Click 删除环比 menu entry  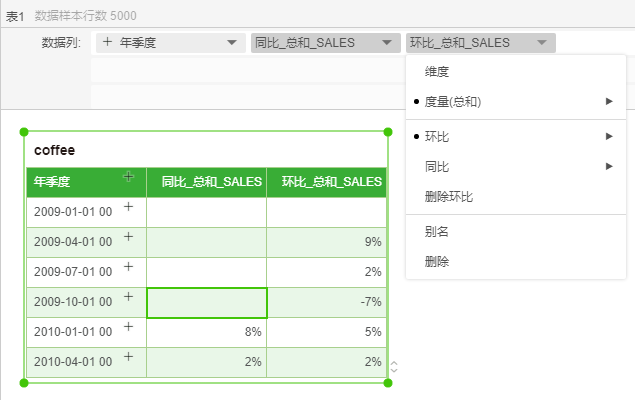449,197
